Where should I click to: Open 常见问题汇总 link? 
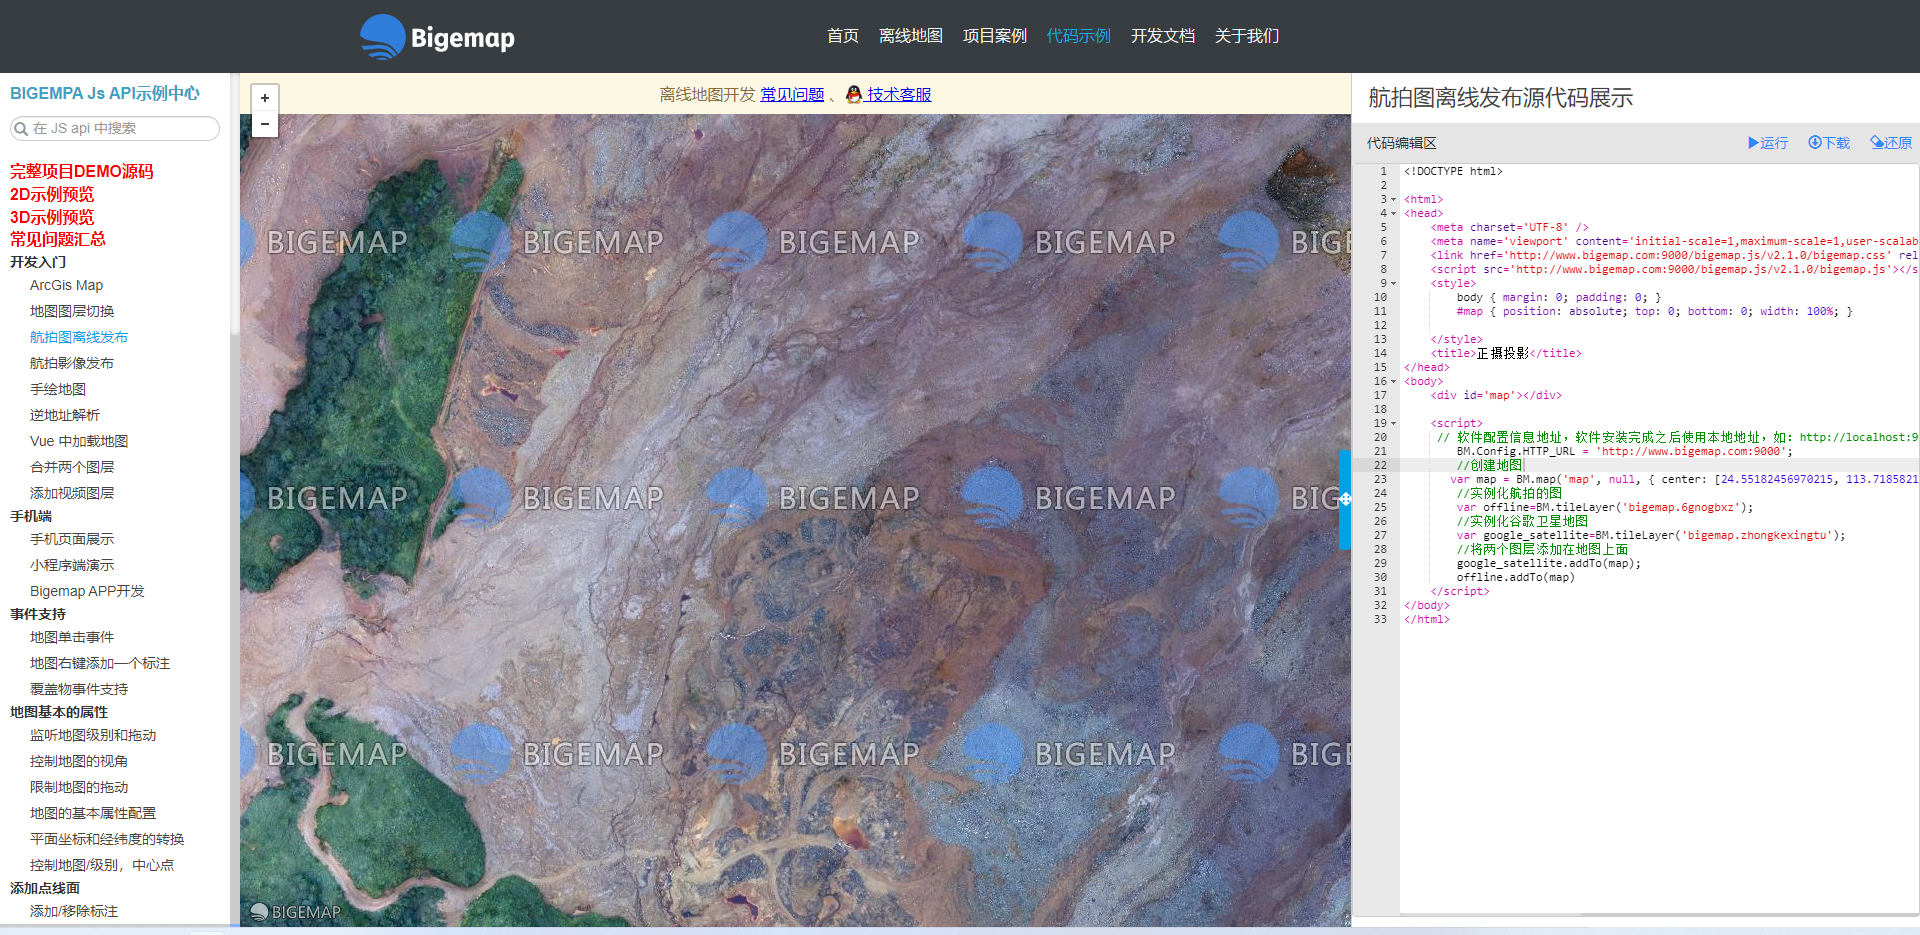click(58, 239)
